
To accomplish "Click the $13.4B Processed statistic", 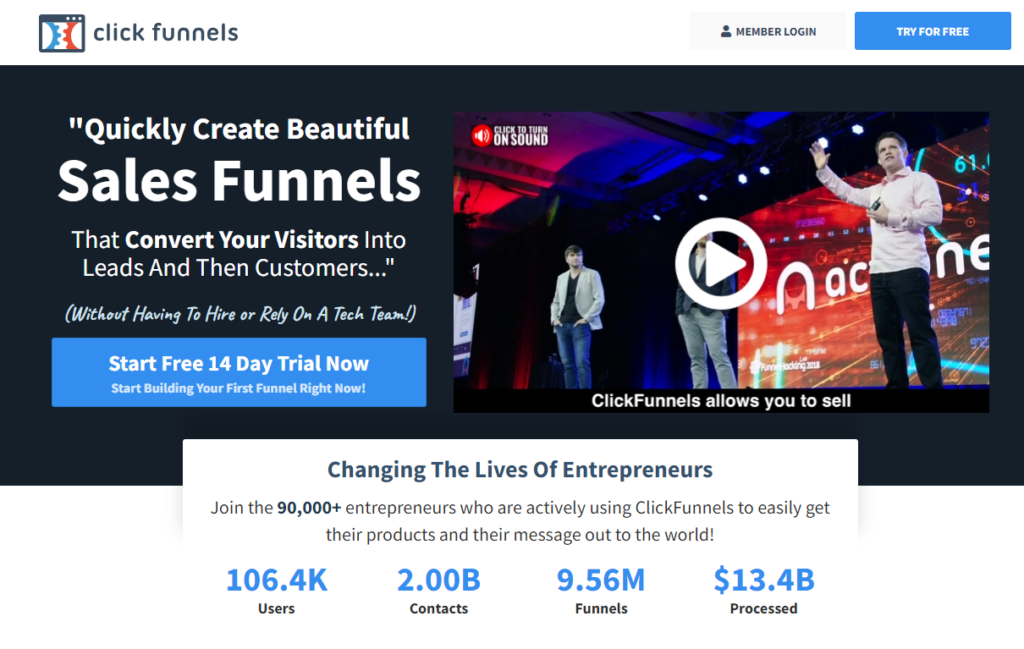I will coord(764,590).
